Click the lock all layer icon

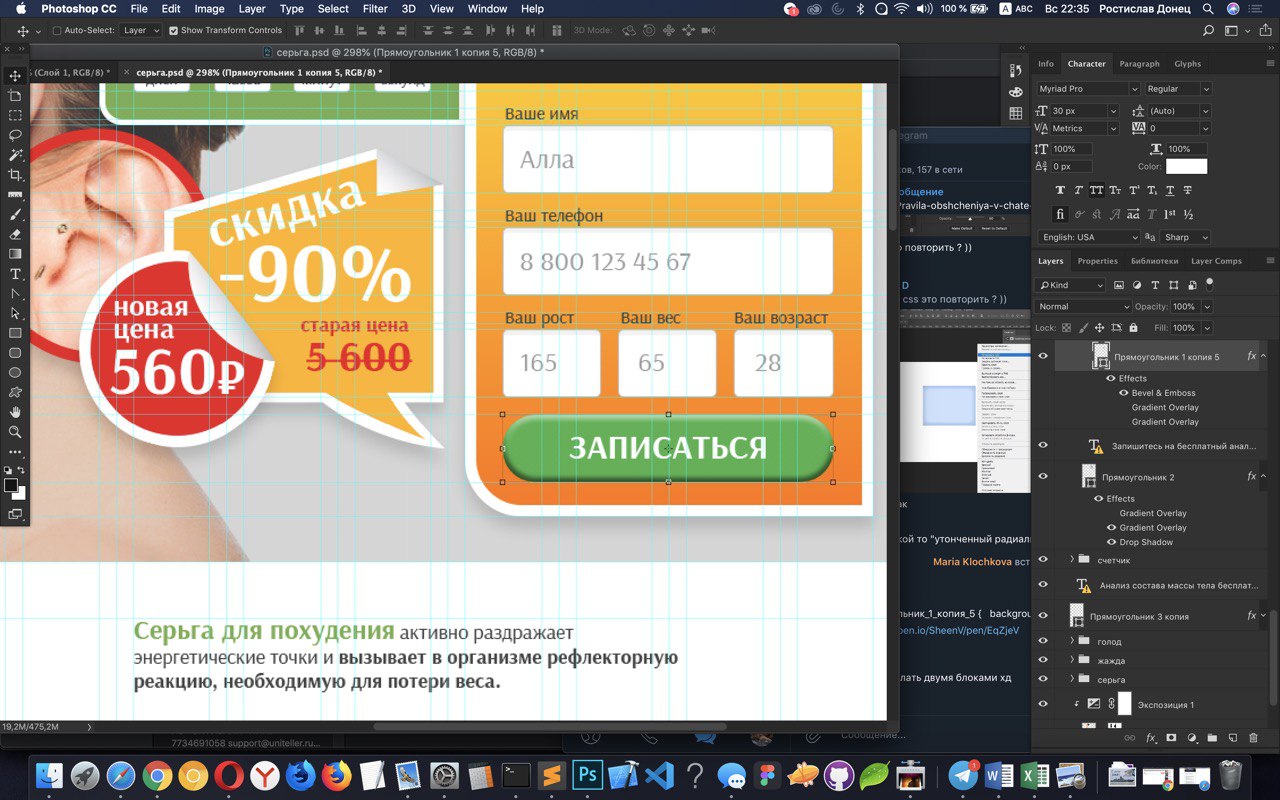click(x=1133, y=328)
